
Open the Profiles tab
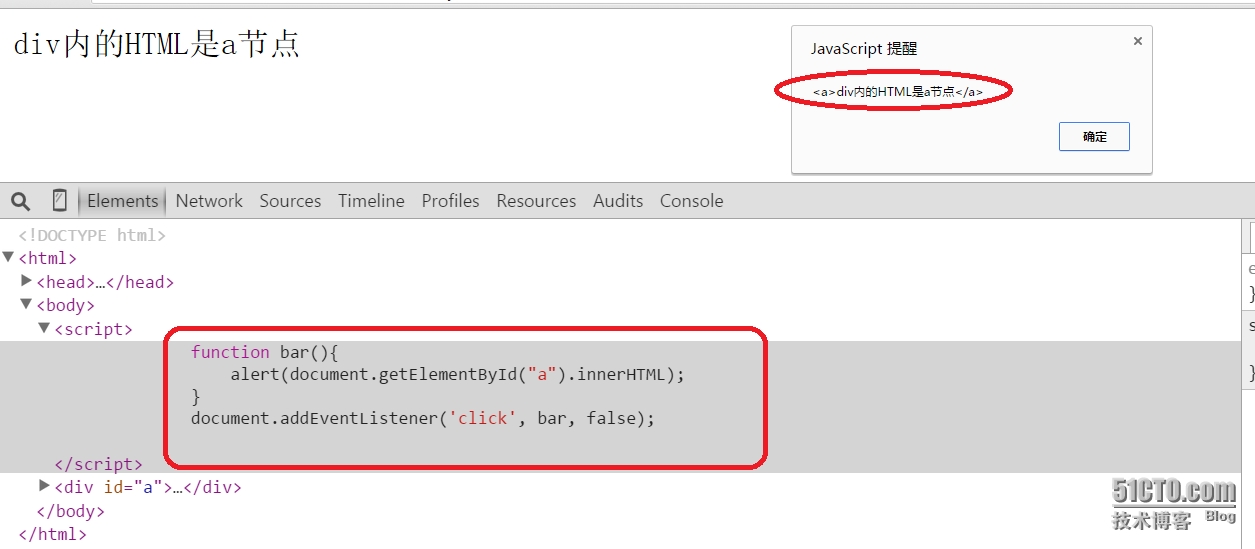click(x=450, y=201)
